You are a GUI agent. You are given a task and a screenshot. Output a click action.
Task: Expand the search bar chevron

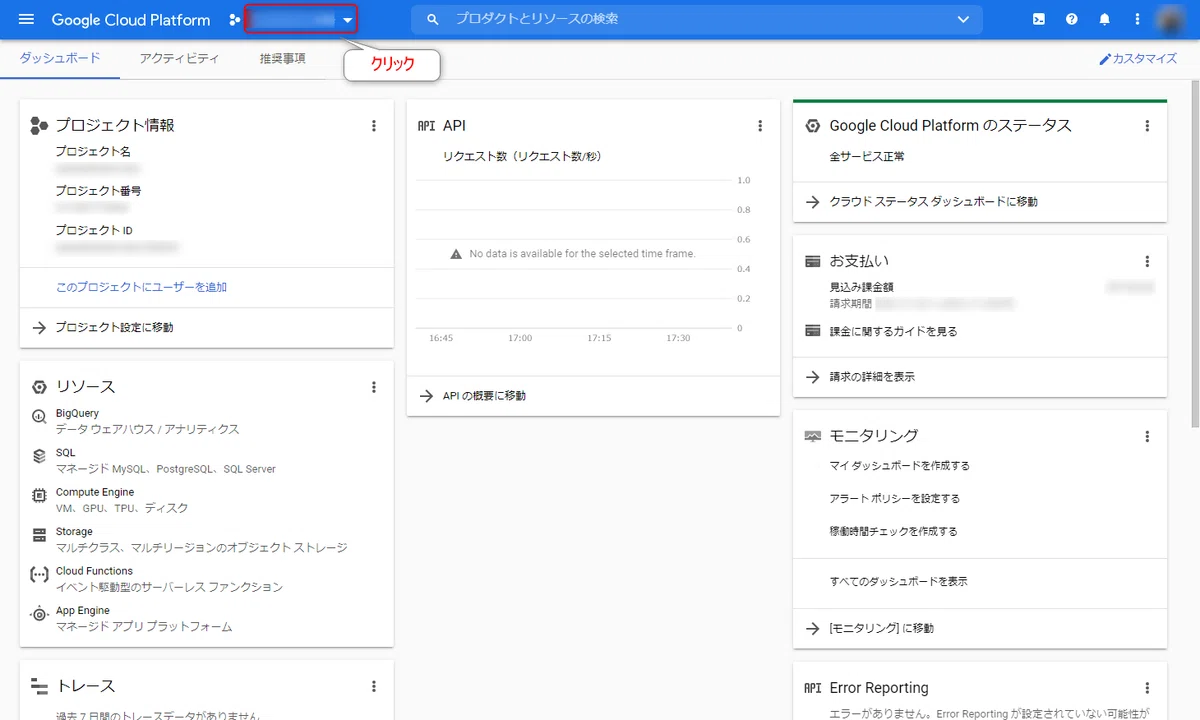963,19
